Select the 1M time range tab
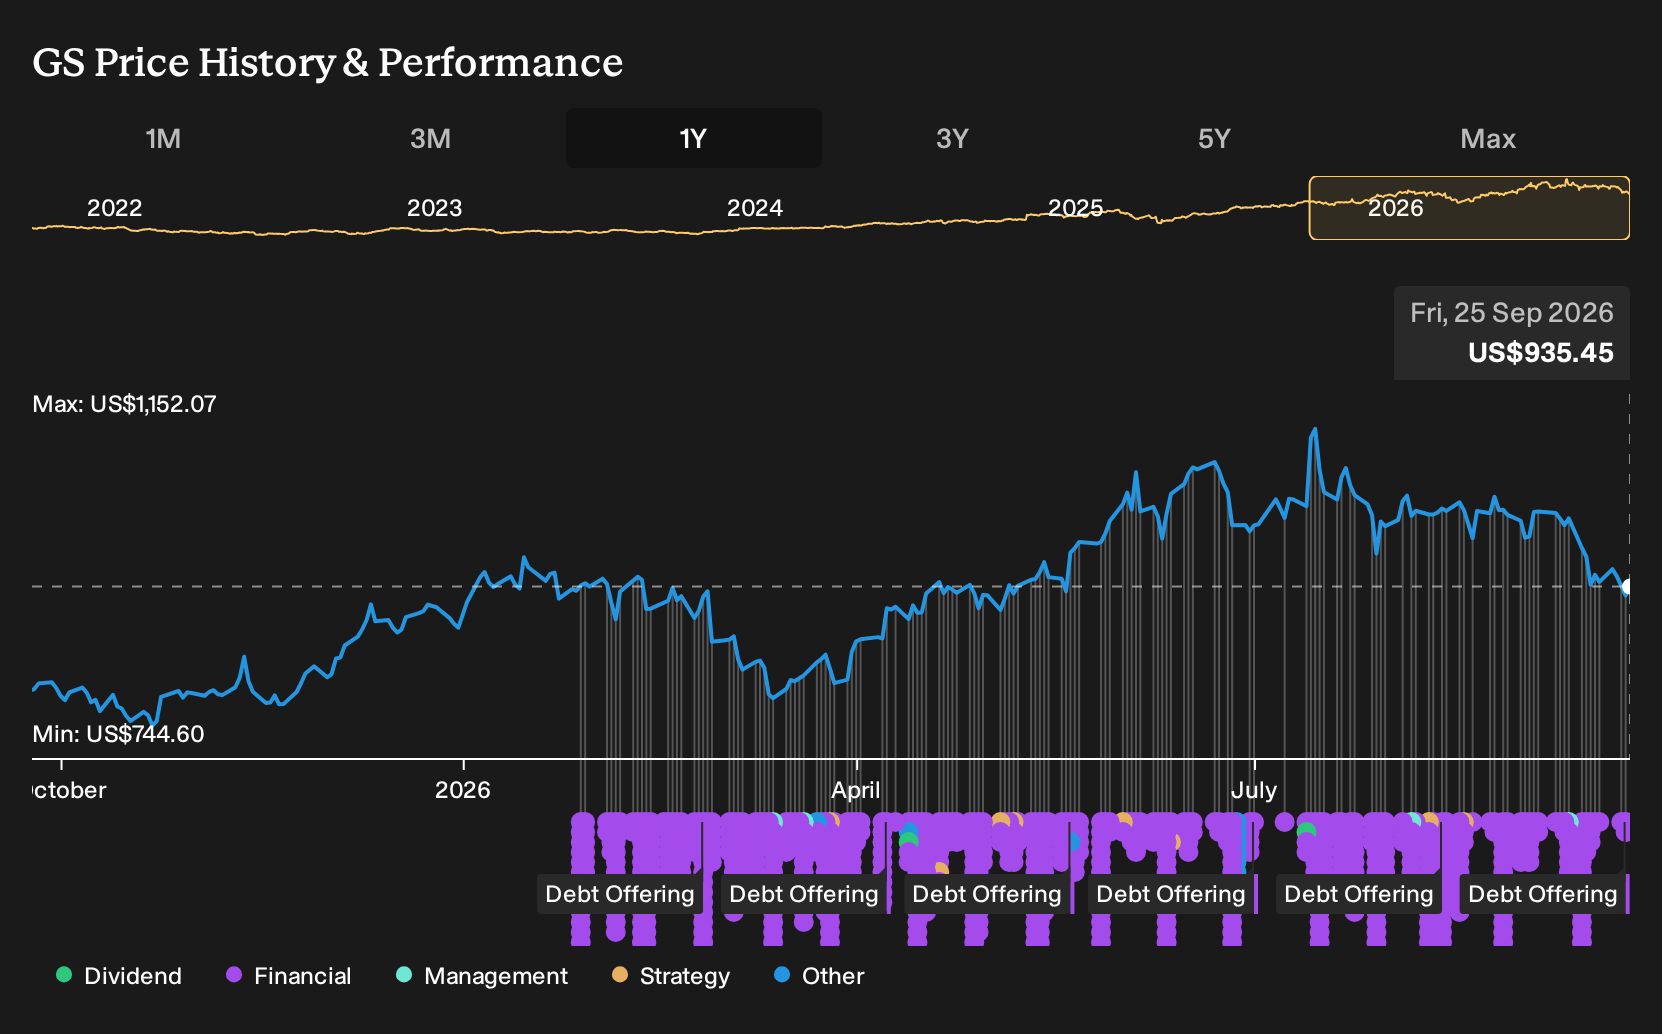The image size is (1662, 1034). coord(163,139)
